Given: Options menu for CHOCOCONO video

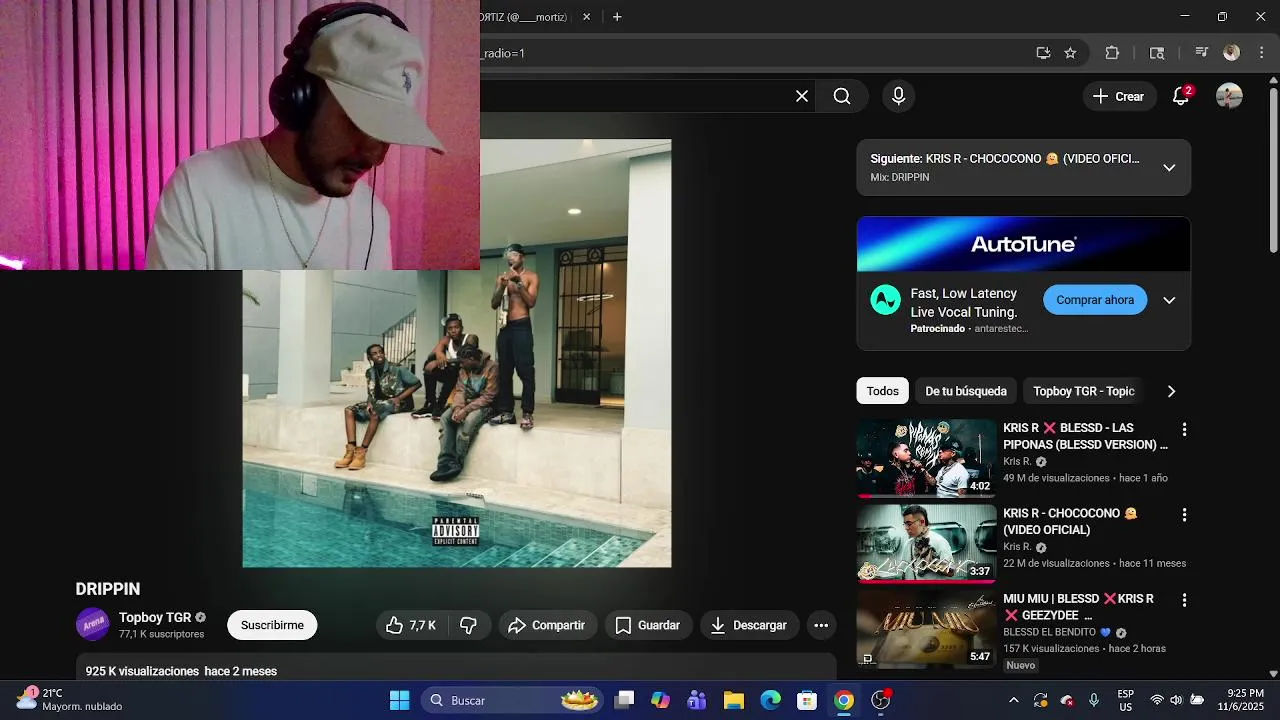Looking at the screenshot, I should coord(1184,515).
